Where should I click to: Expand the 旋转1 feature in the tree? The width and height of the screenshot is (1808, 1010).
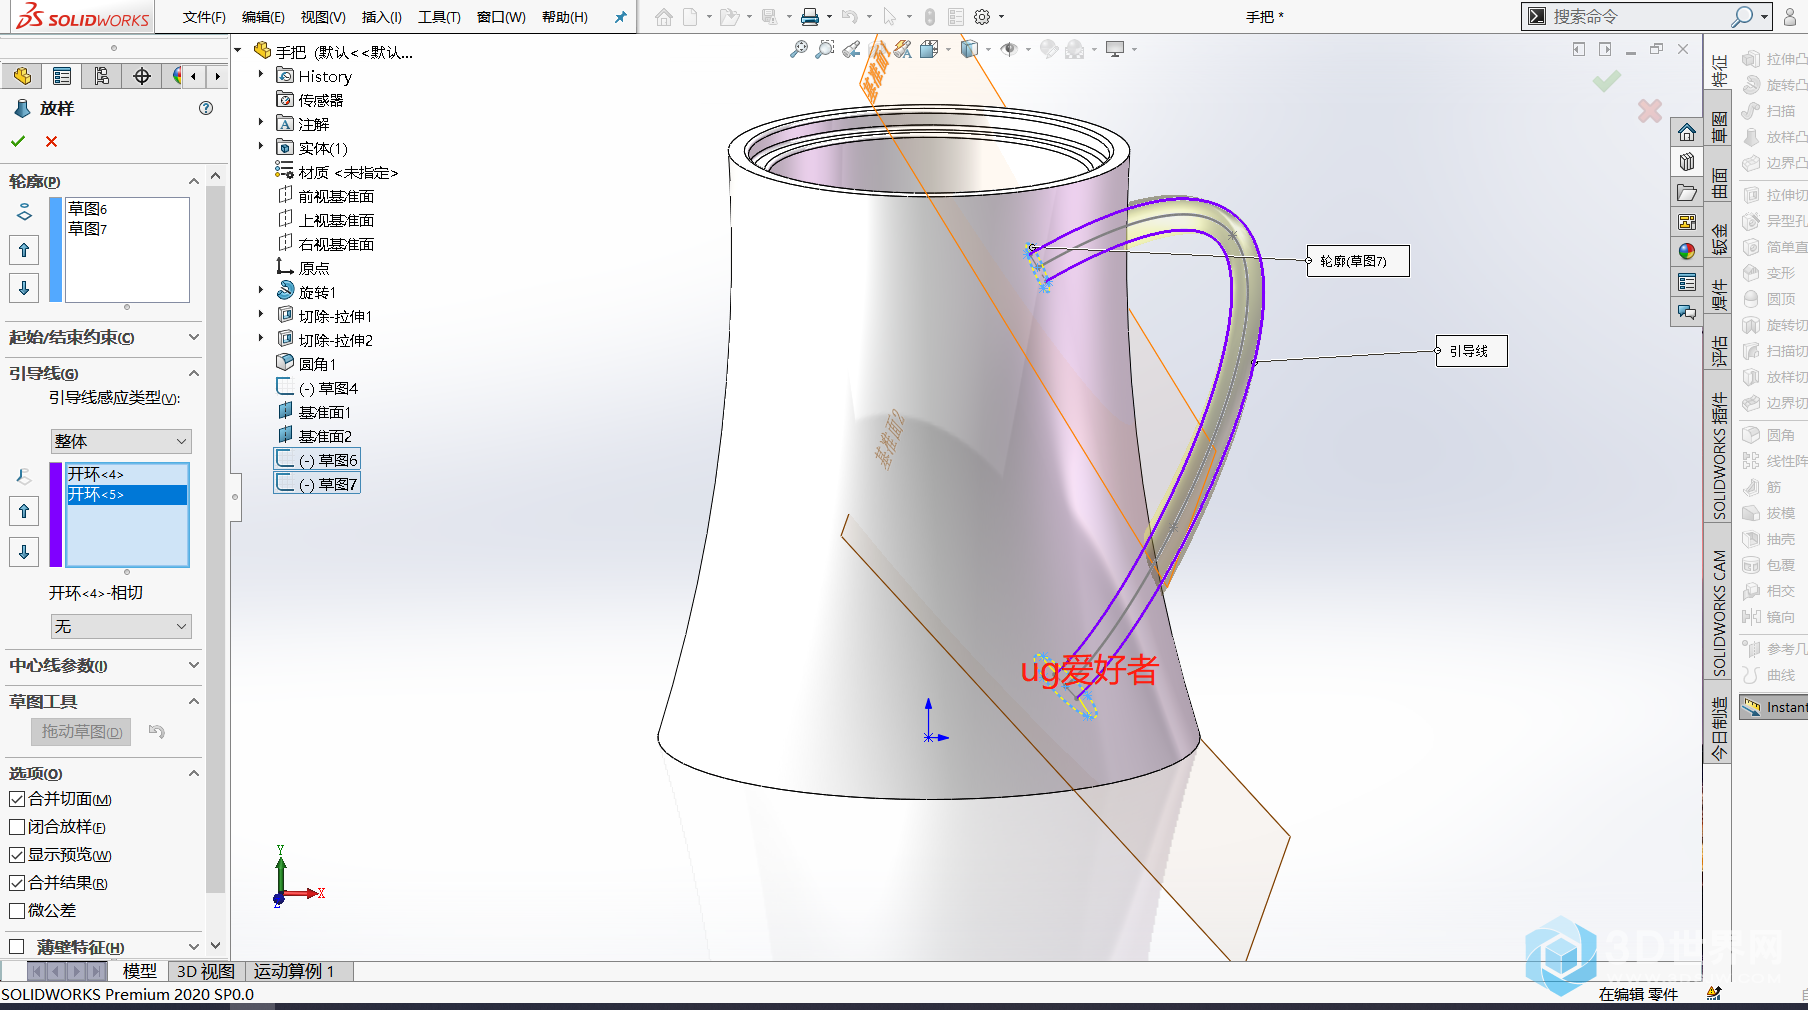pos(261,291)
